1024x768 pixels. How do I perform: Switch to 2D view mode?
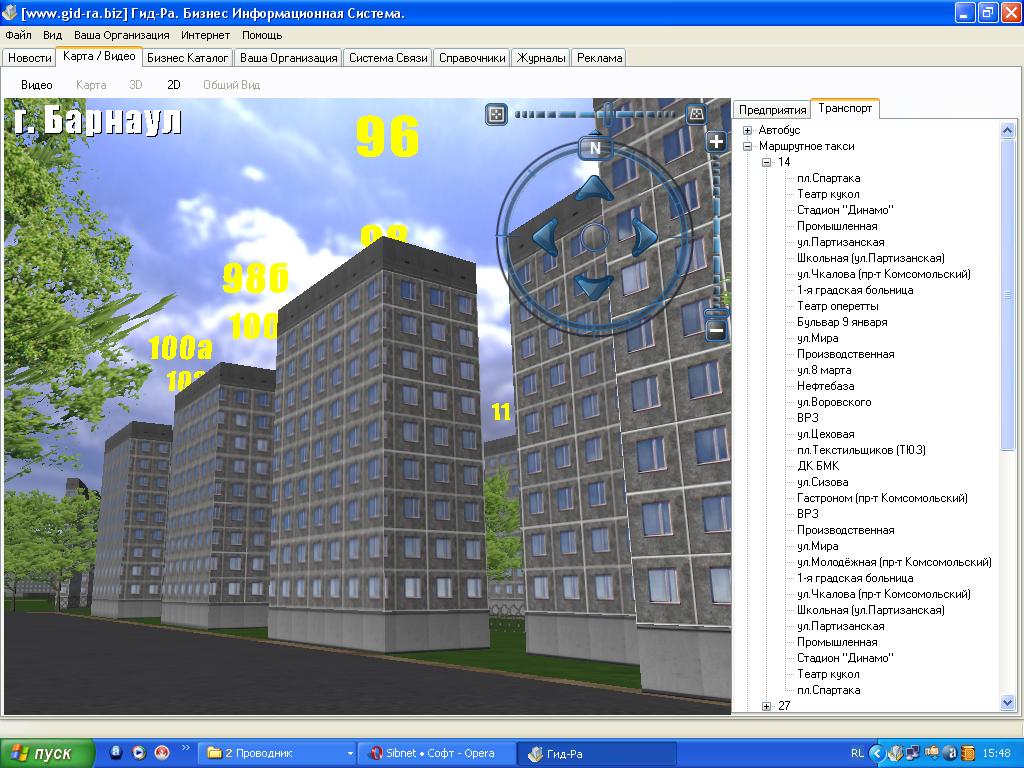(x=174, y=85)
